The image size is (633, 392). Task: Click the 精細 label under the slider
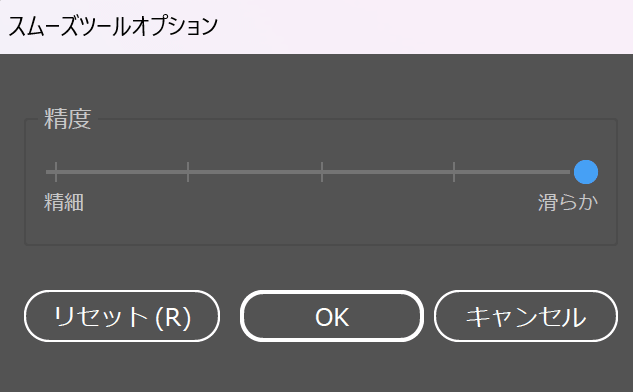coord(64,202)
